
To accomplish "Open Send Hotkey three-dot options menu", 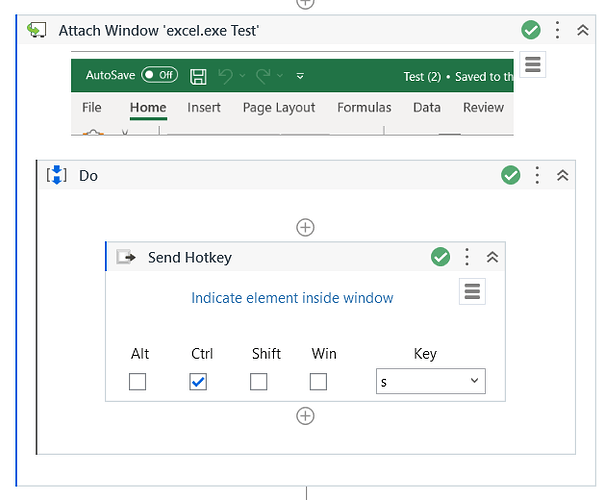I will [x=467, y=257].
